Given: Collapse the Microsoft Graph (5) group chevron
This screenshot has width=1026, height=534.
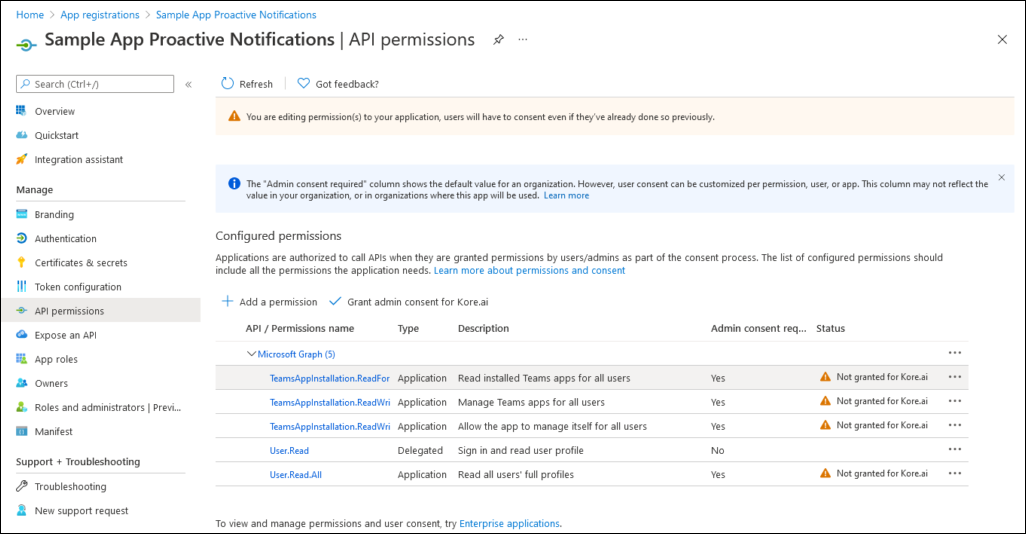Looking at the screenshot, I should (251, 353).
